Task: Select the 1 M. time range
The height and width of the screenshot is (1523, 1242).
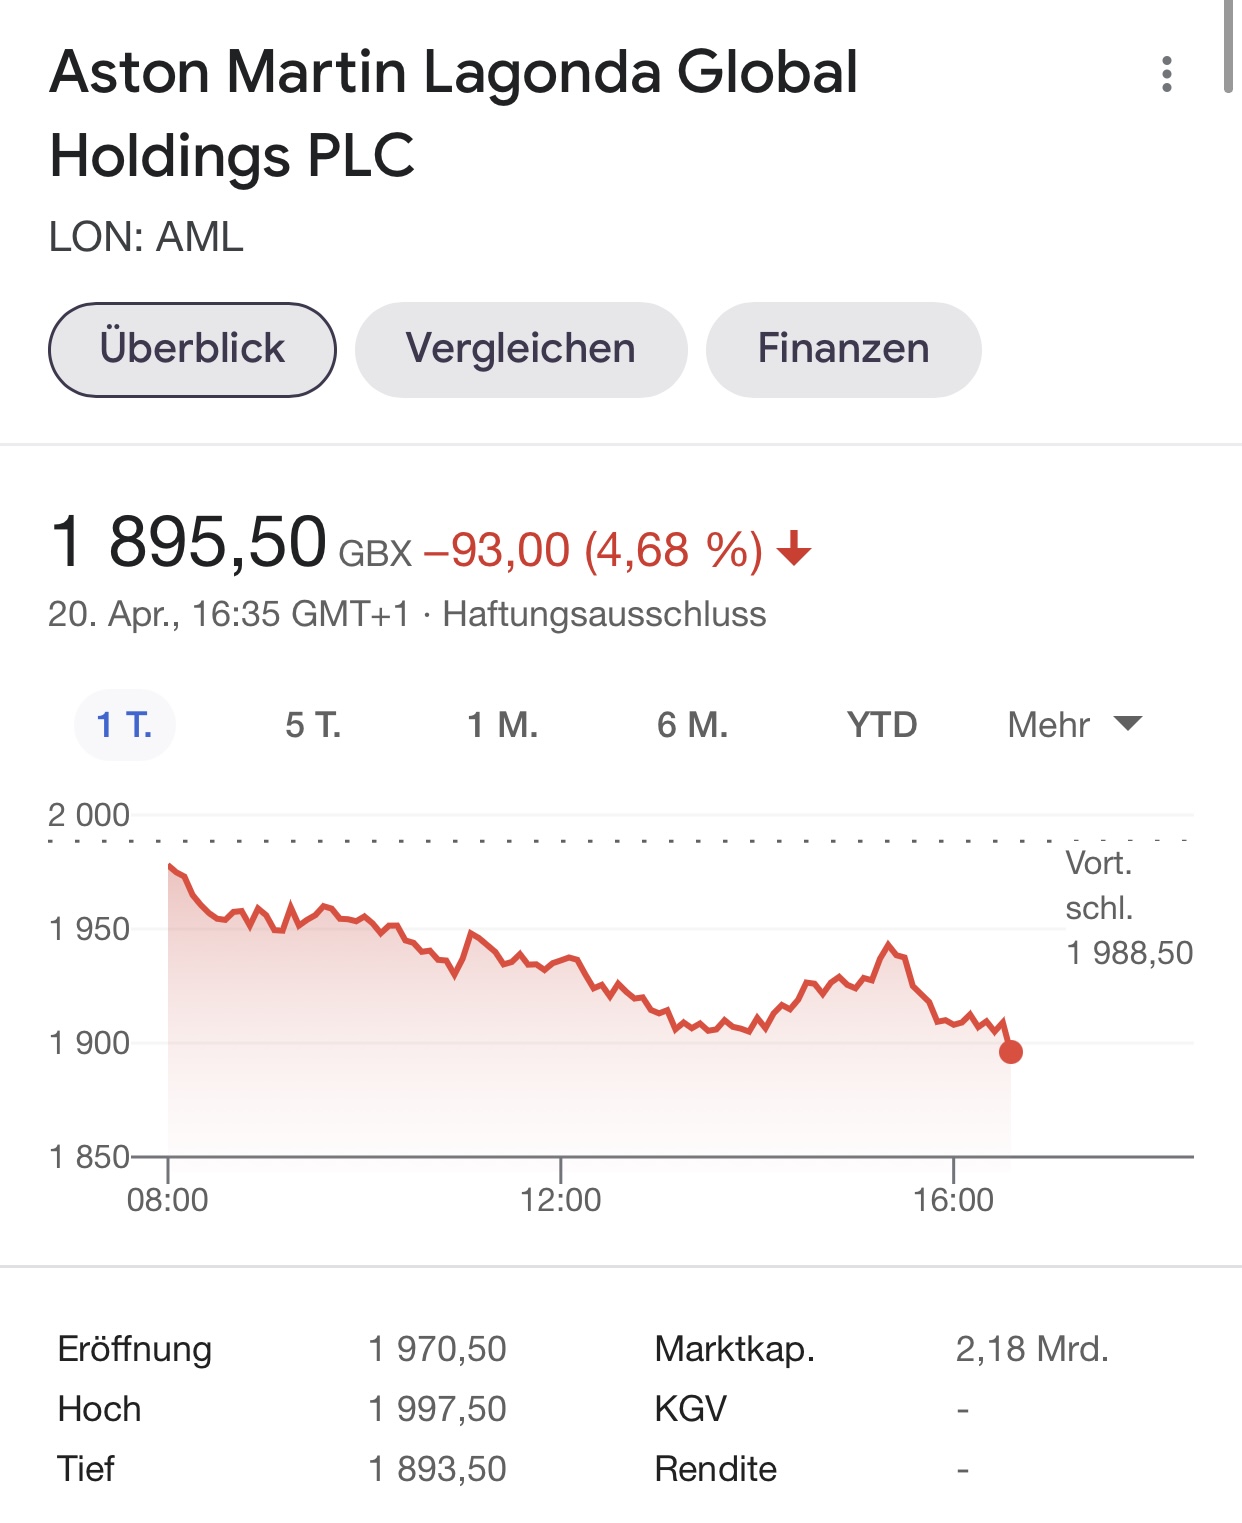Action: tap(503, 724)
